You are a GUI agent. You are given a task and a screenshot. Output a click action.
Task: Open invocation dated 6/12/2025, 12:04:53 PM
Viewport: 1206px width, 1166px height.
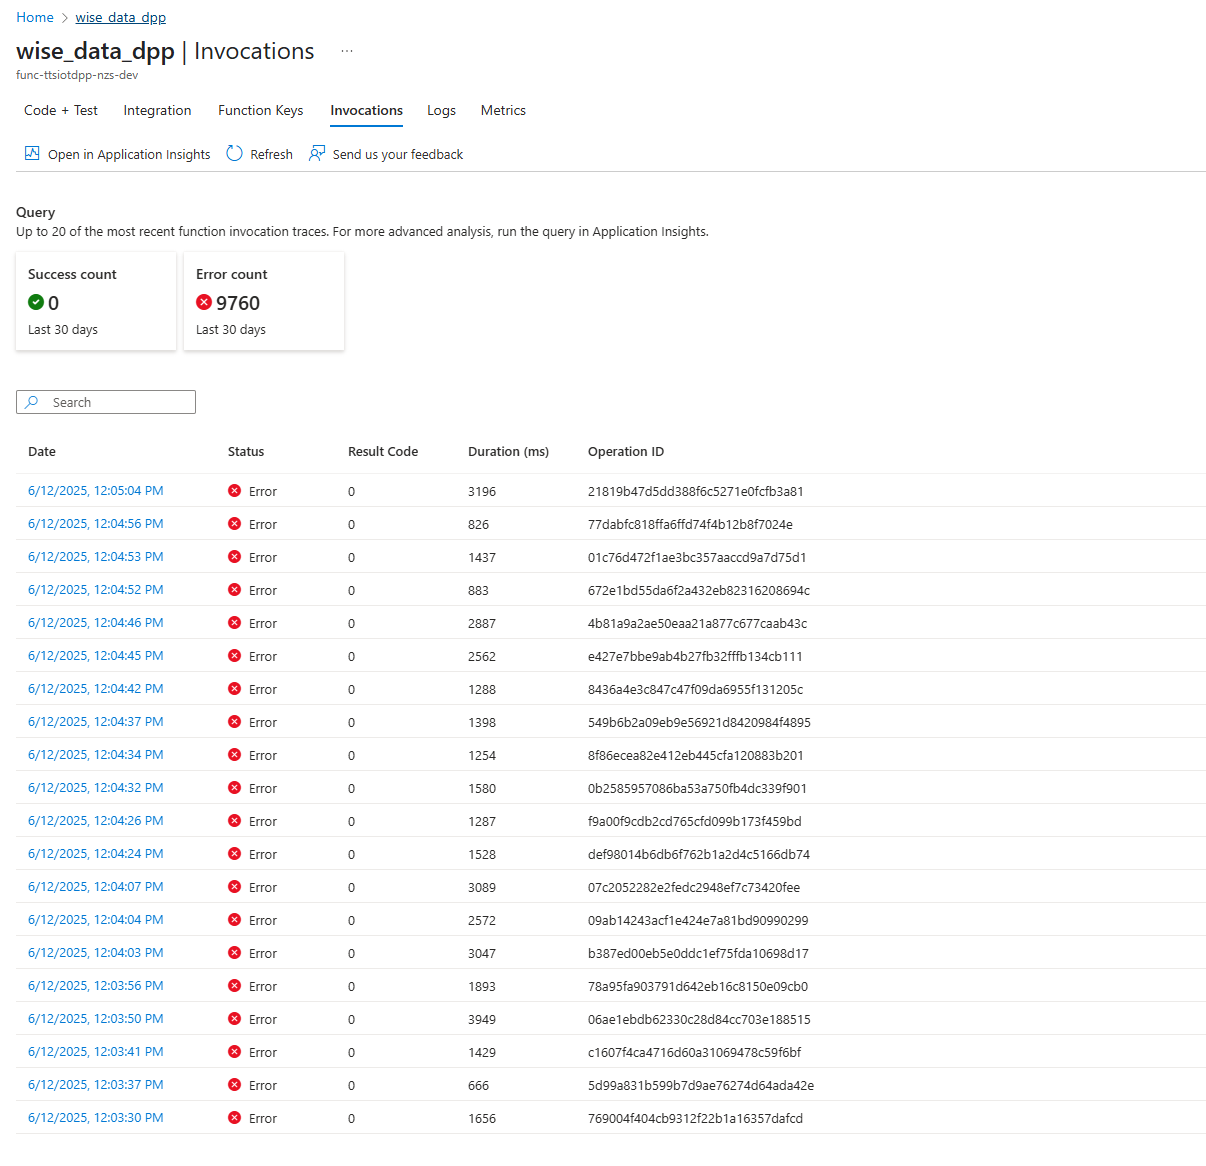(96, 557)
